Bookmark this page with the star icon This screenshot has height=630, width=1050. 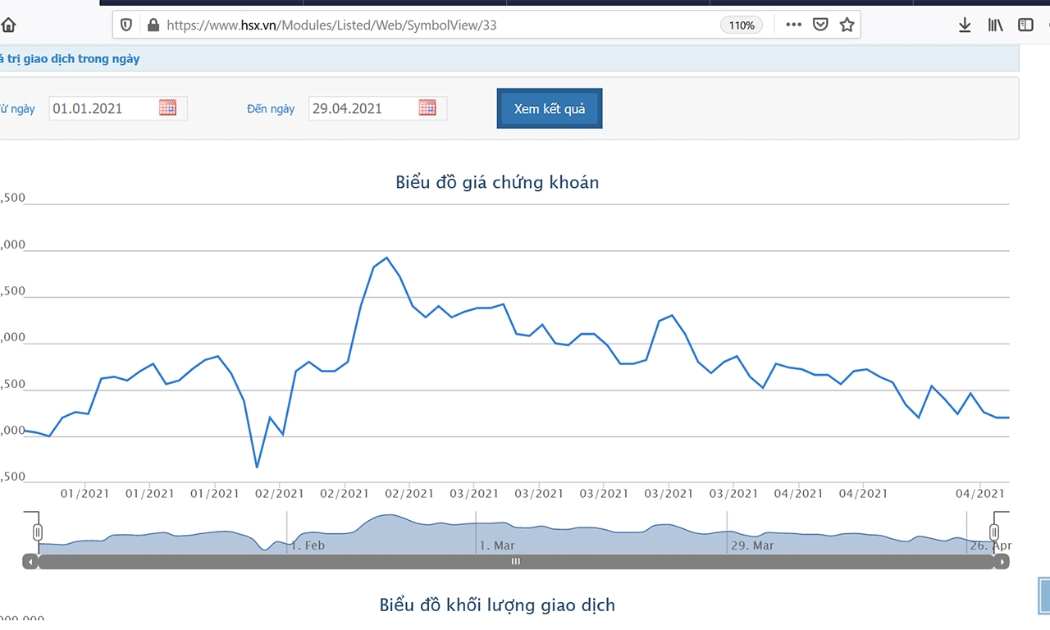point(847,25)
